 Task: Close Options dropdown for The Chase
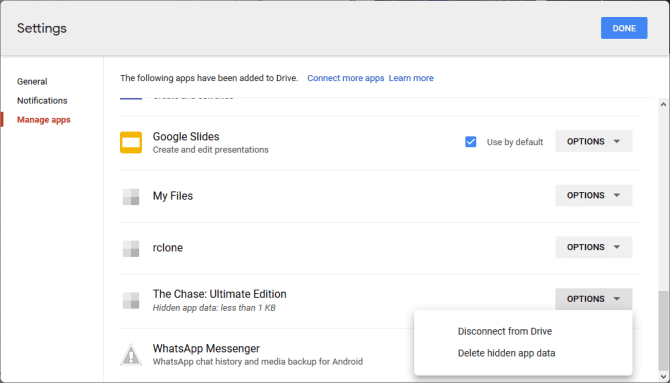click(x=594, y=299)
